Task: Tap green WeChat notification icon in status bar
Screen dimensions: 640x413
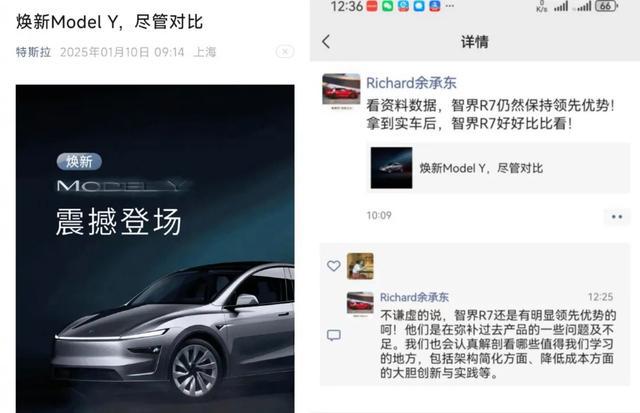Action: tap(387, 6)
